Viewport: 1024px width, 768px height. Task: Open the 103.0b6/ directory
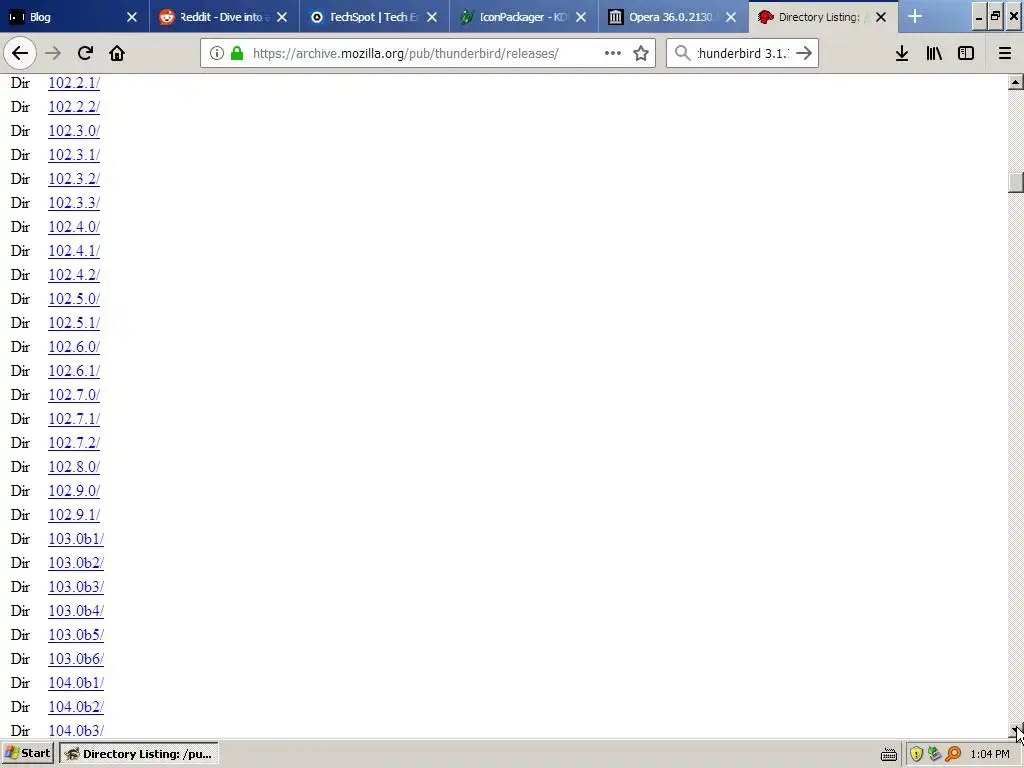(76, 659)
